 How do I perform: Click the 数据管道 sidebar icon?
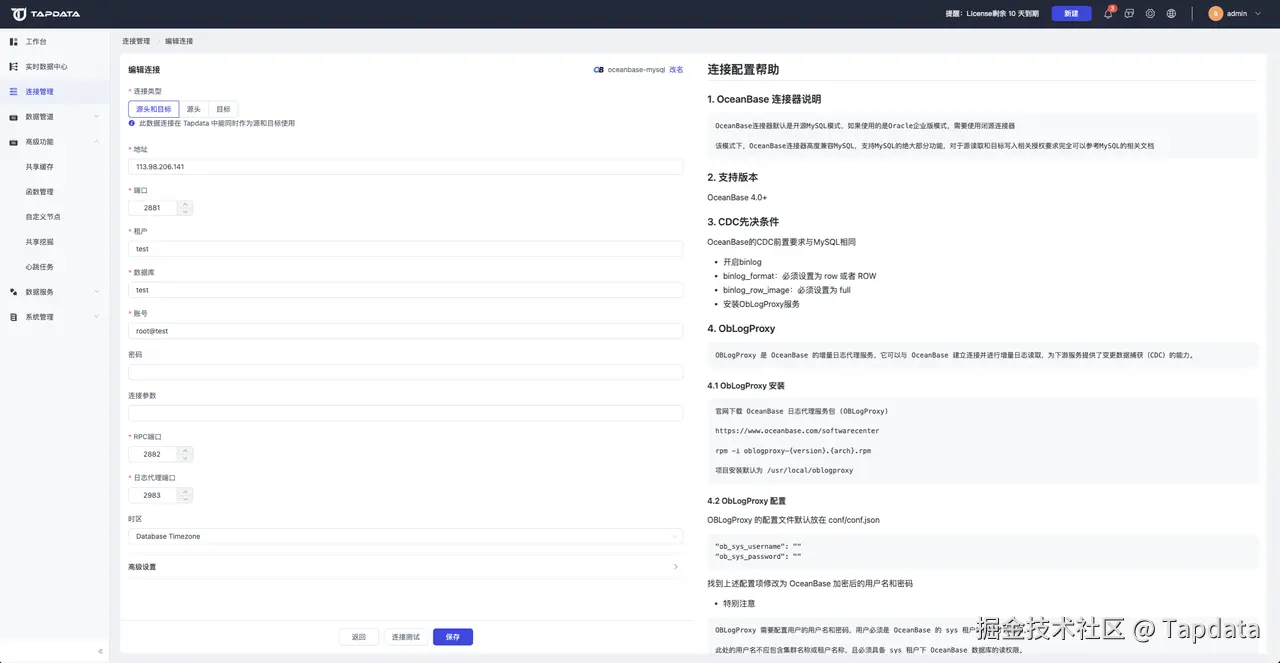14,116
